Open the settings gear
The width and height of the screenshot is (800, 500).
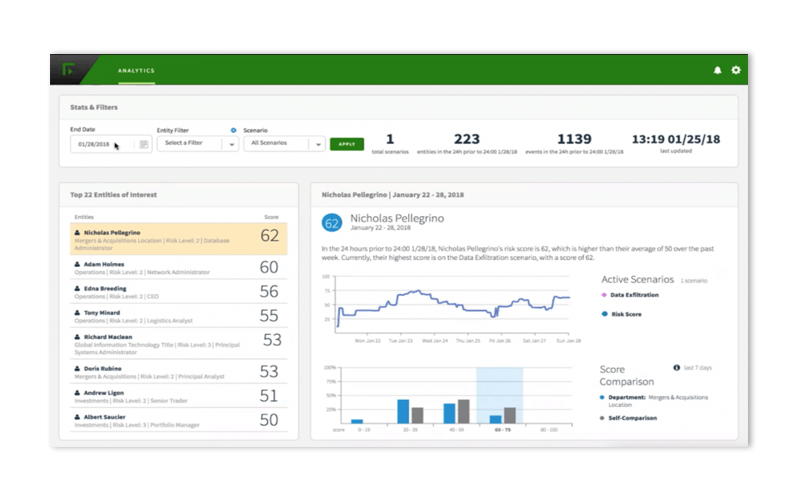pyautogui.click(x=736, y=70)
